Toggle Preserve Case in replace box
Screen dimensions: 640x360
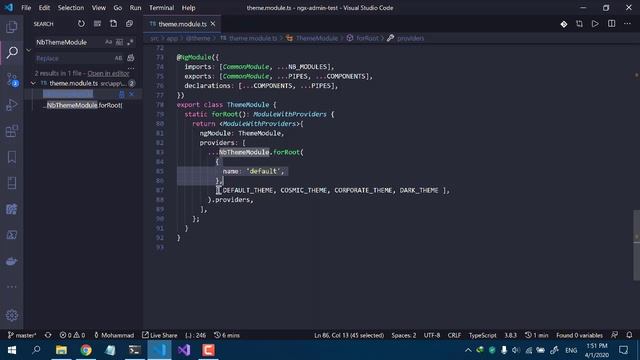tap(118, 58)
